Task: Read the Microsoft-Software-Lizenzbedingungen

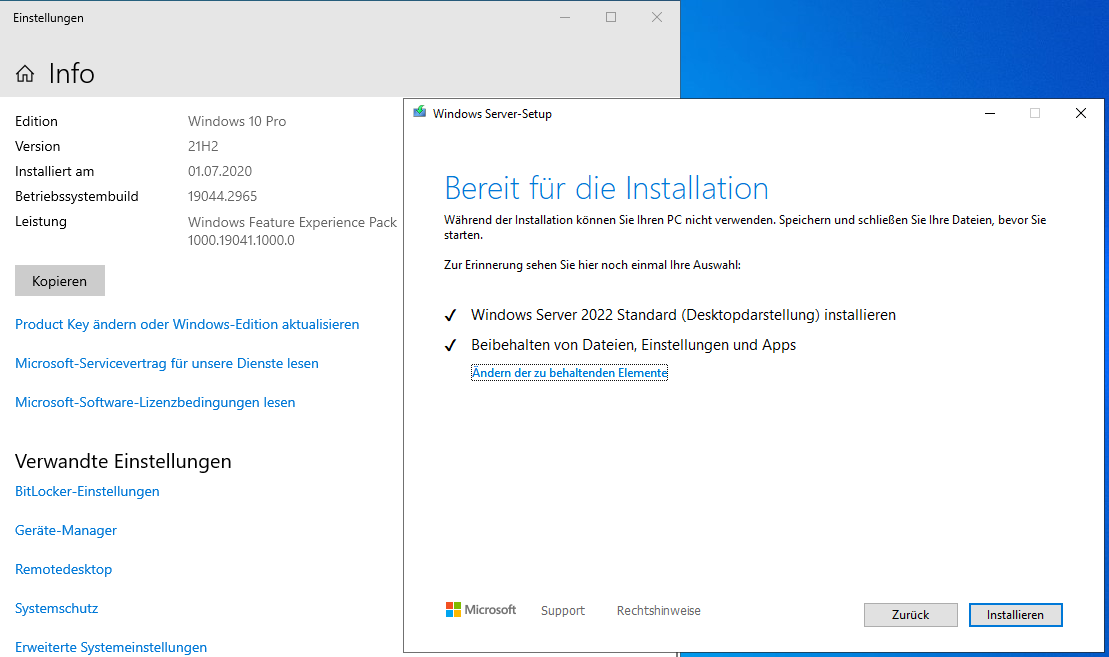Action: [x=155, y=402]
